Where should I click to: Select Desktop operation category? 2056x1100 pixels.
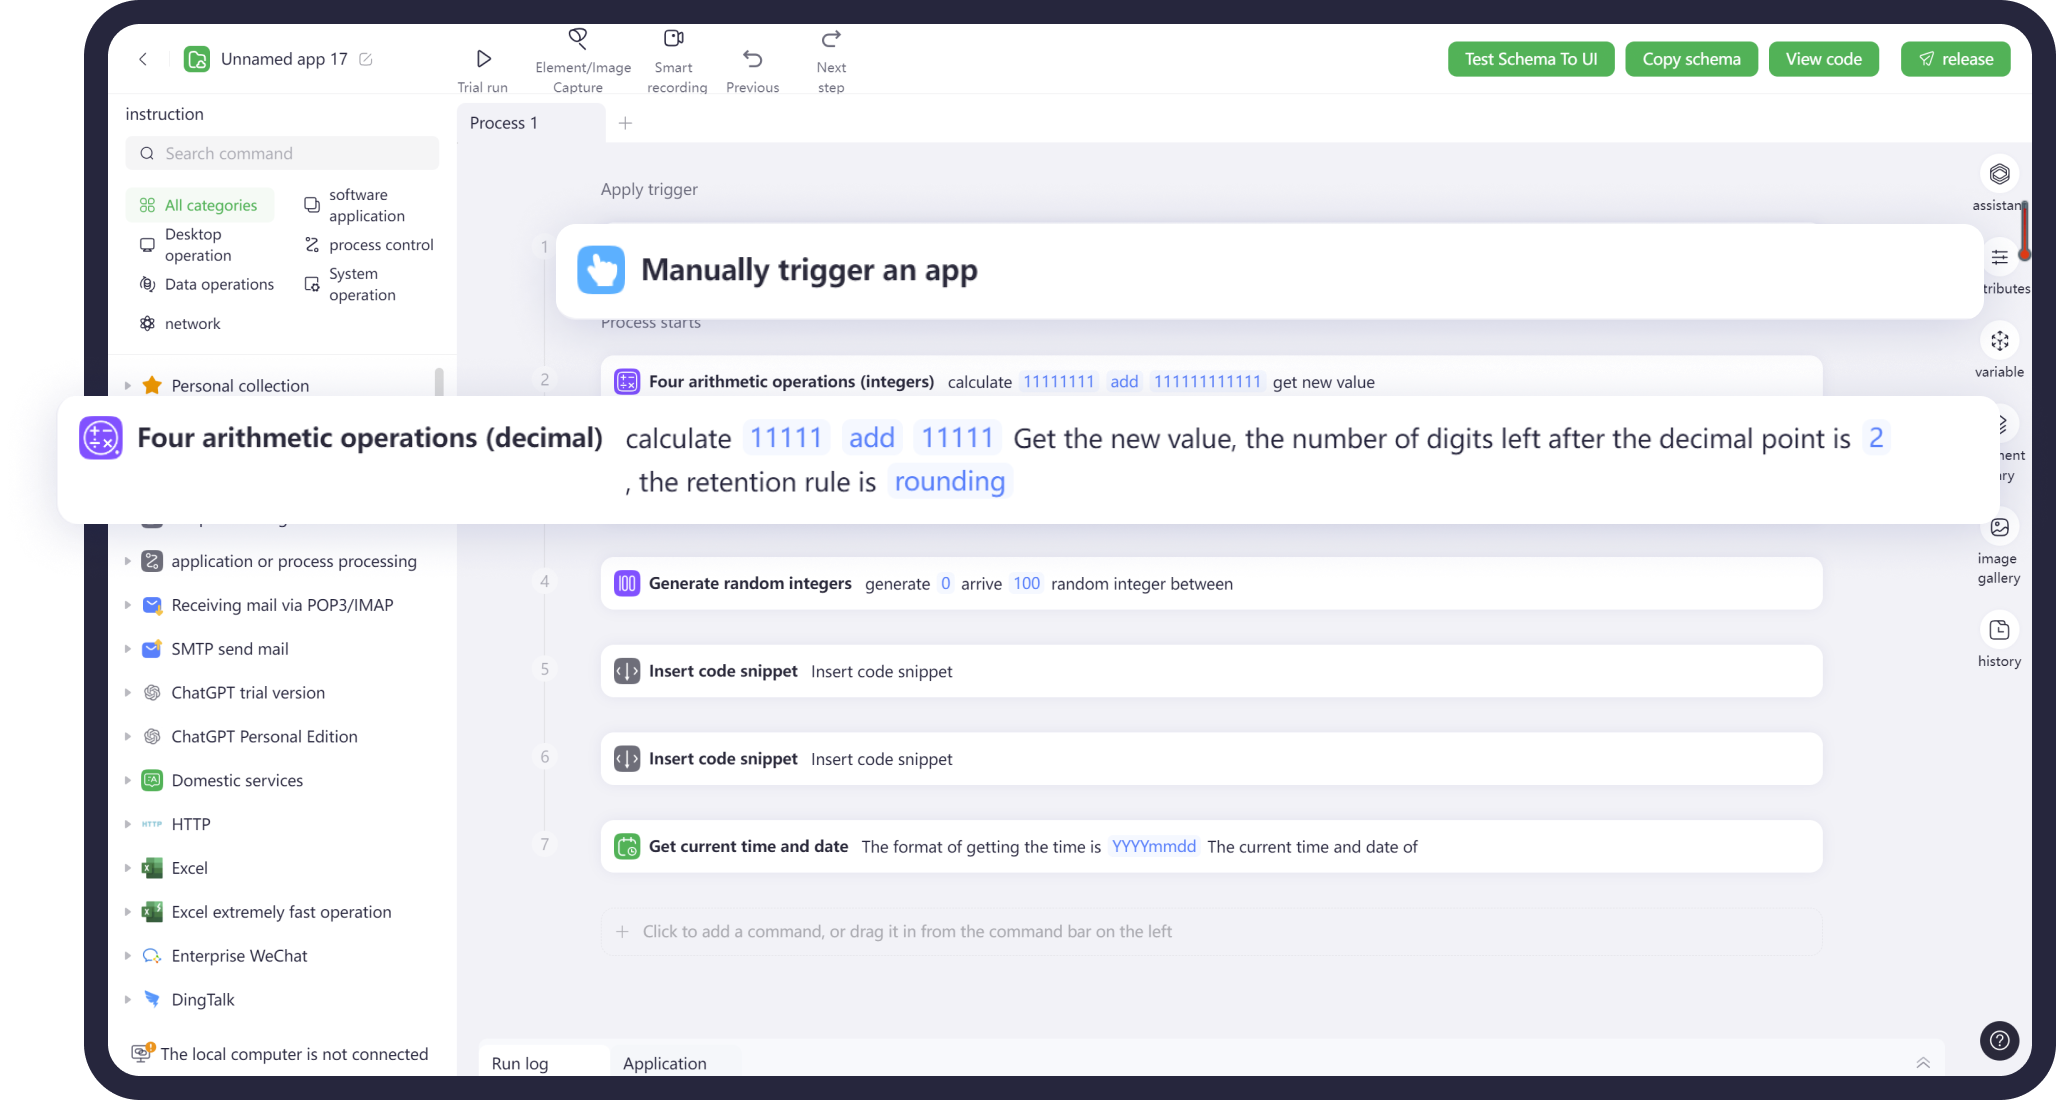187,244
